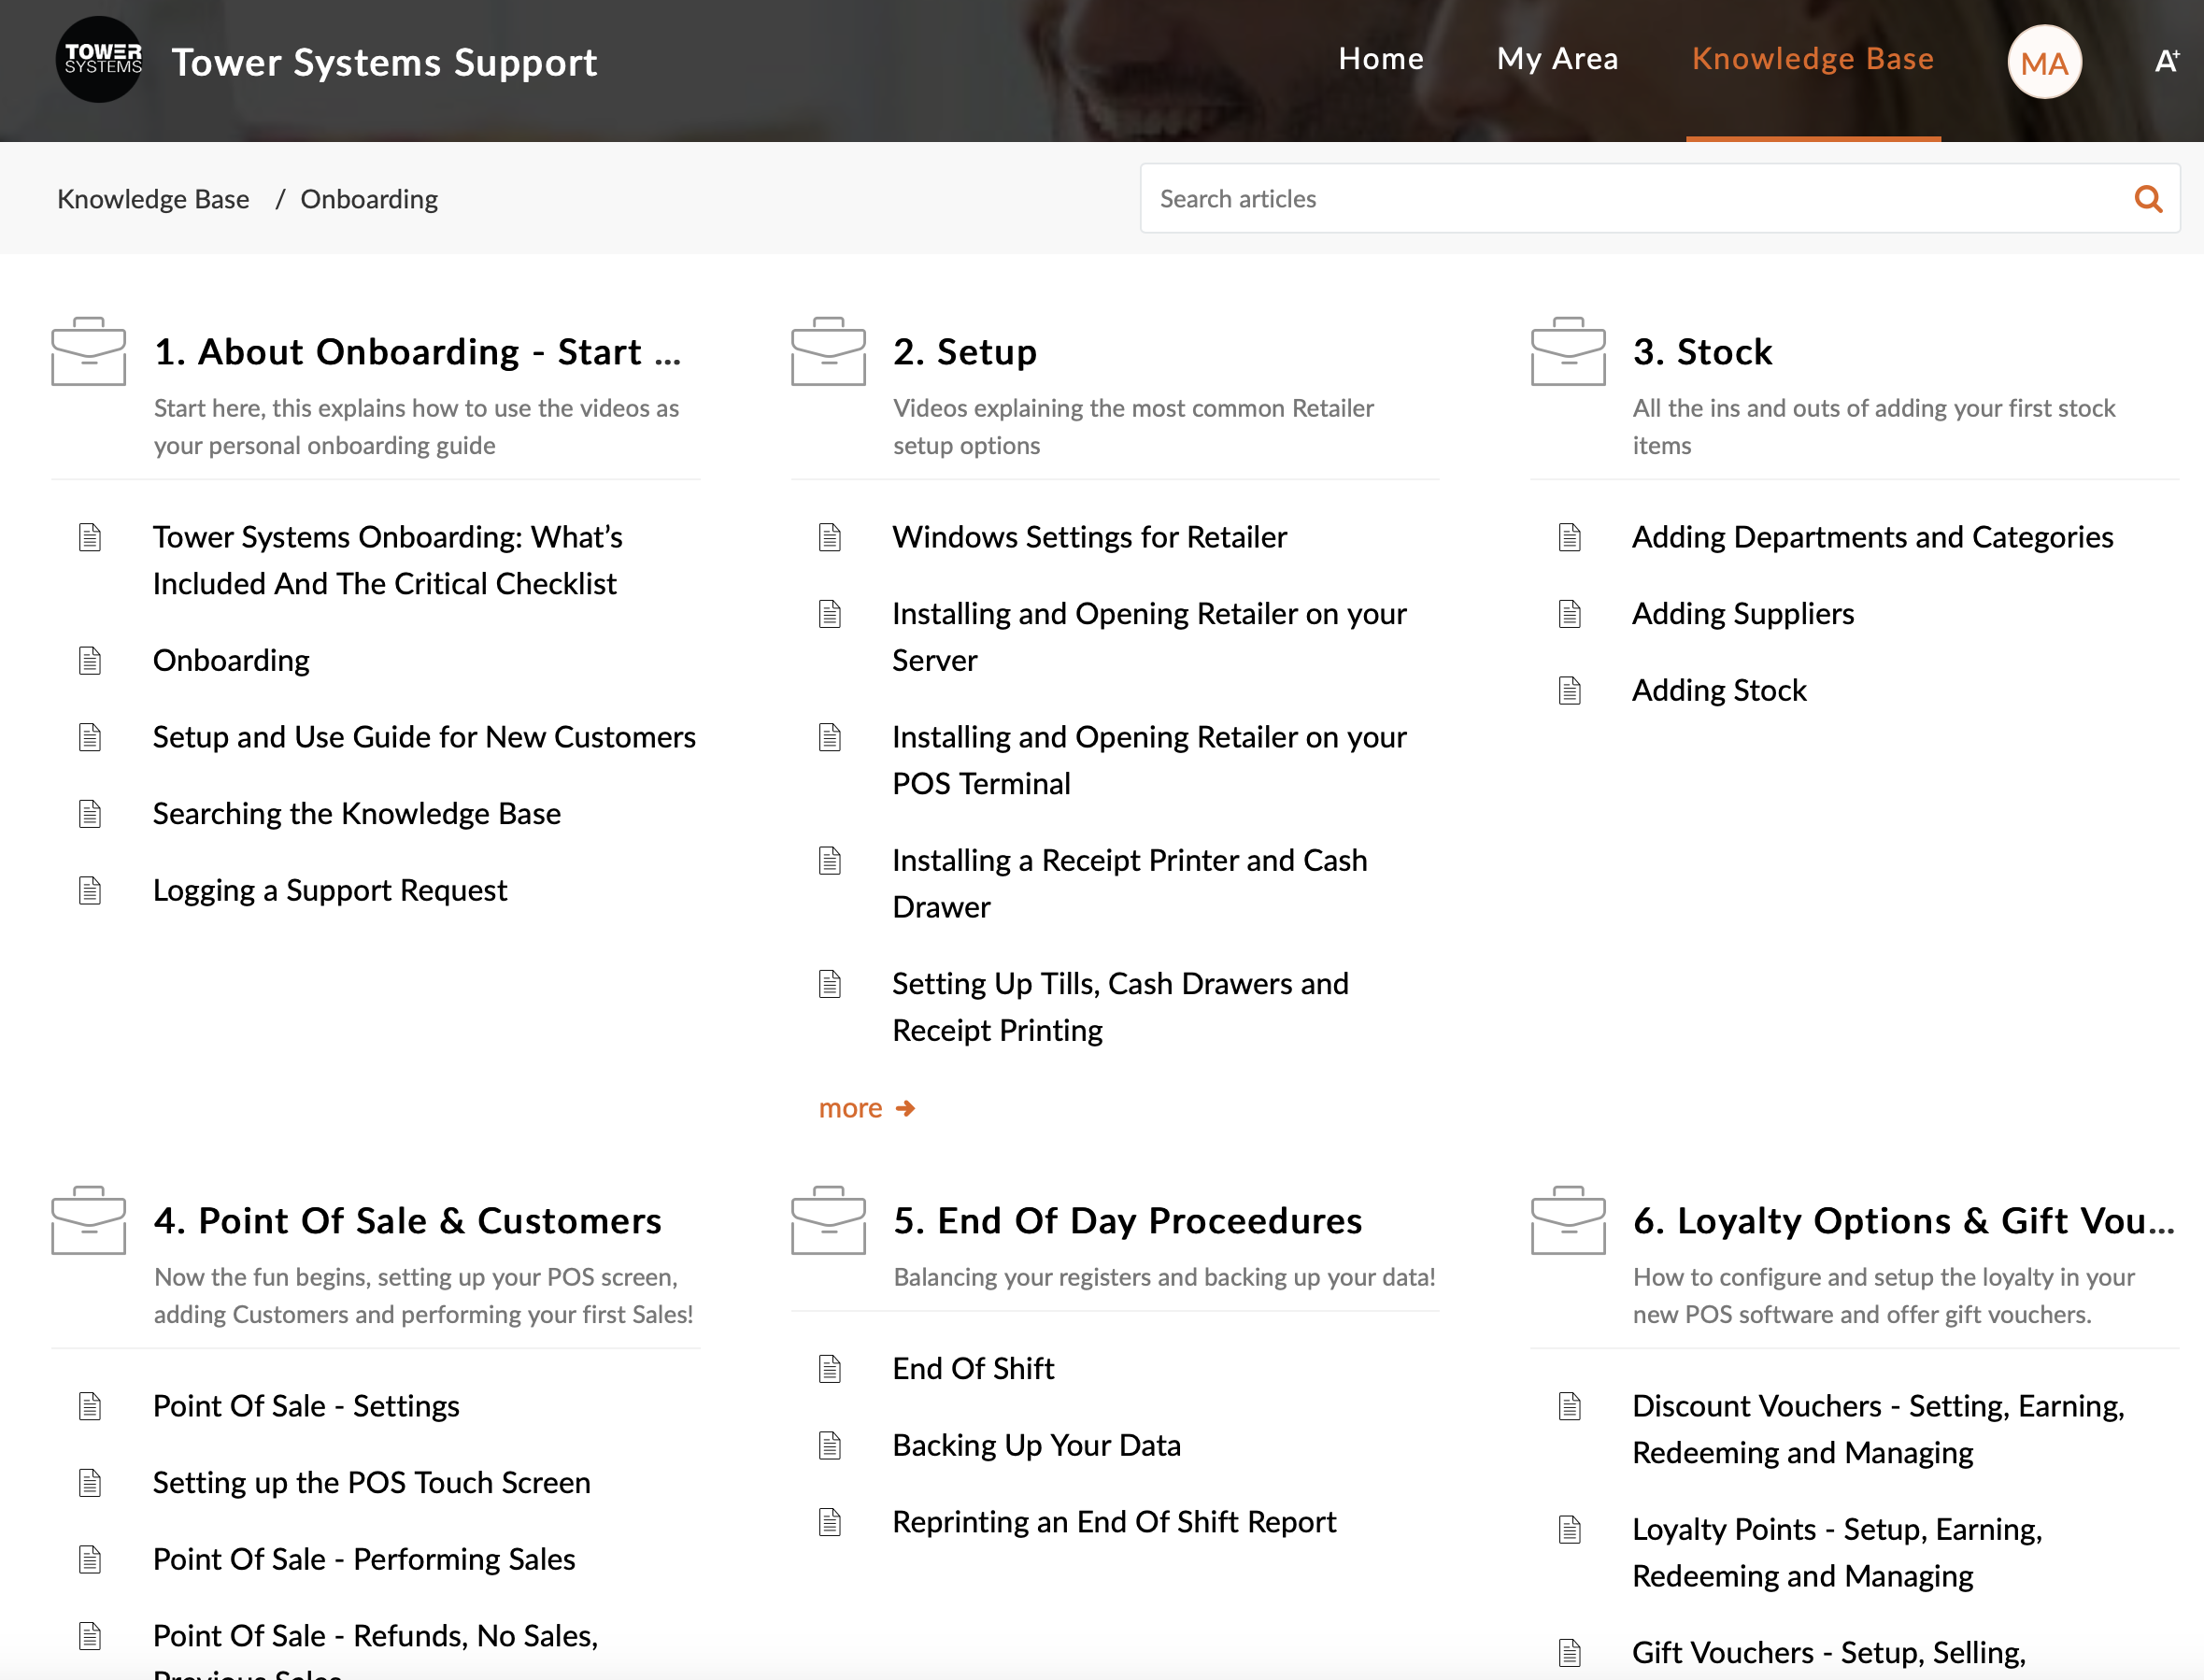Viewport: 2204px width, 1680px height.
Task: Open Logging a Support Request article
Action: (330, 891)
